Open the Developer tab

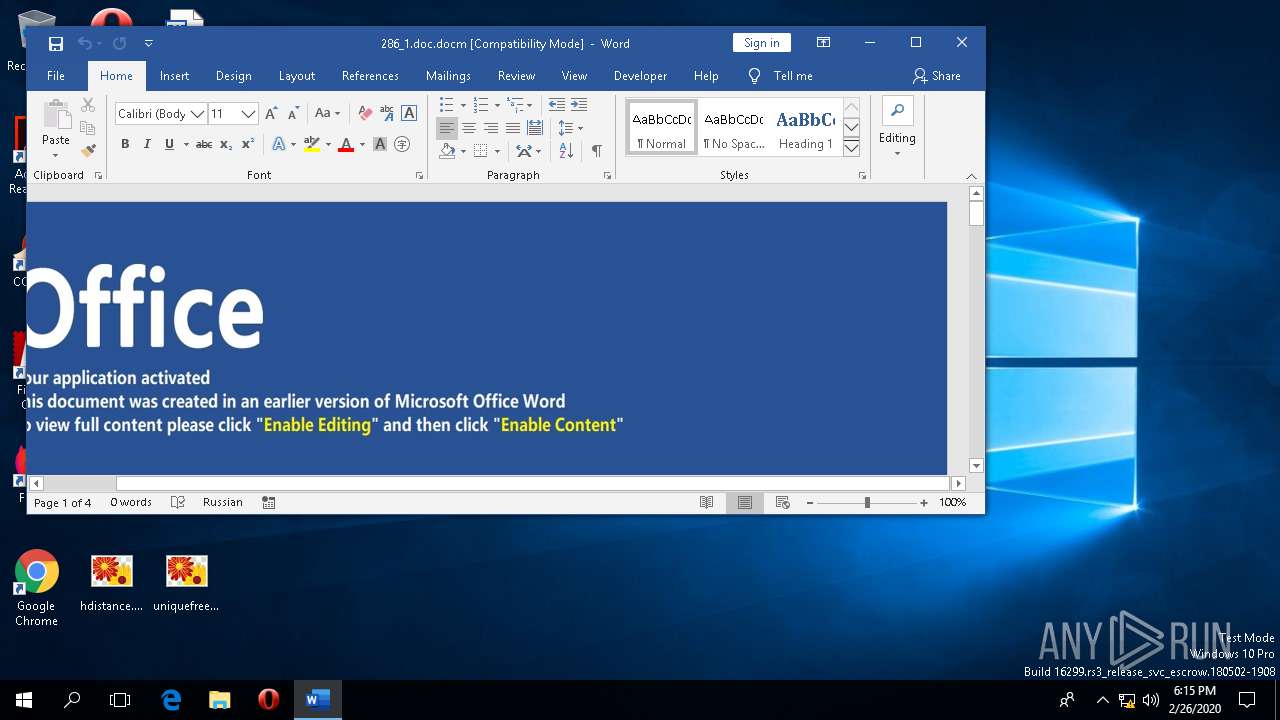tap(640, 76)
